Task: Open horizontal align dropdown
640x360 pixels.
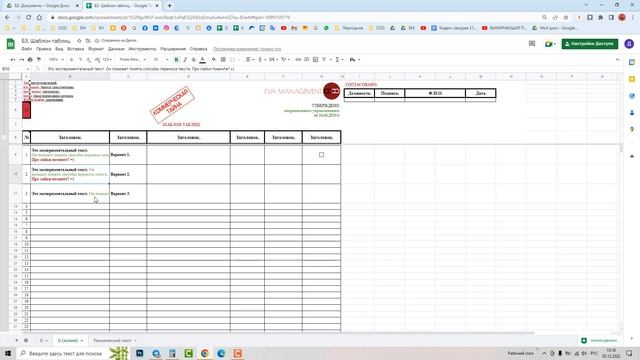Action: [250, 60]
